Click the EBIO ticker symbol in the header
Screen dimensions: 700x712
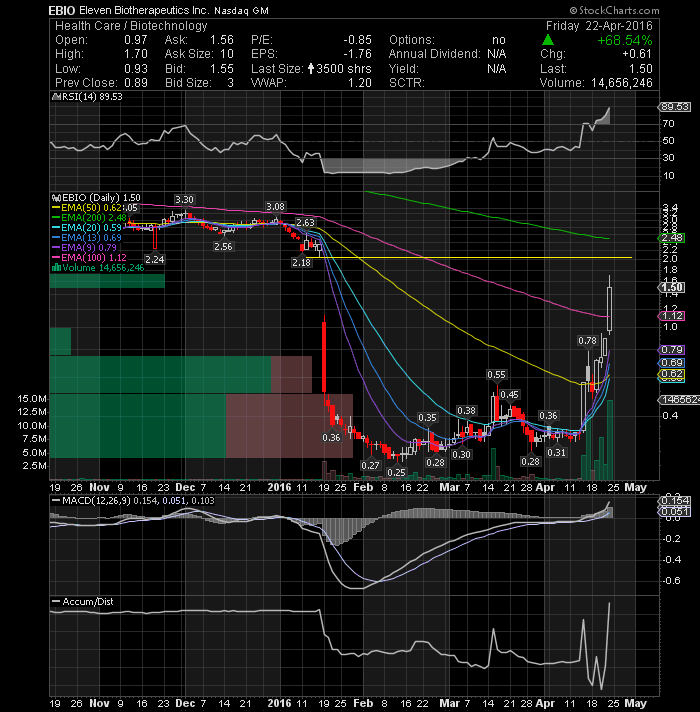click(x=62, y=10)
